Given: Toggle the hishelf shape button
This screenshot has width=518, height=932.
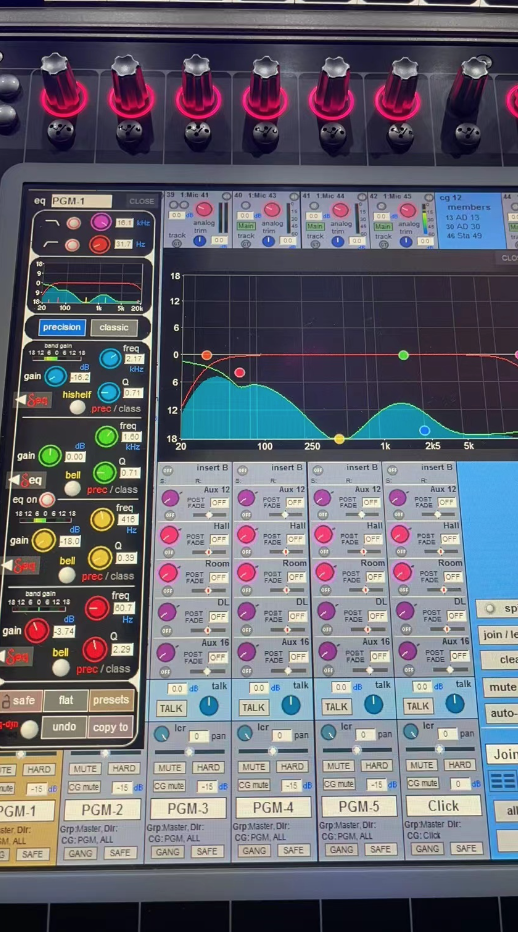Looking at the screenshot, I should (77, 407).
